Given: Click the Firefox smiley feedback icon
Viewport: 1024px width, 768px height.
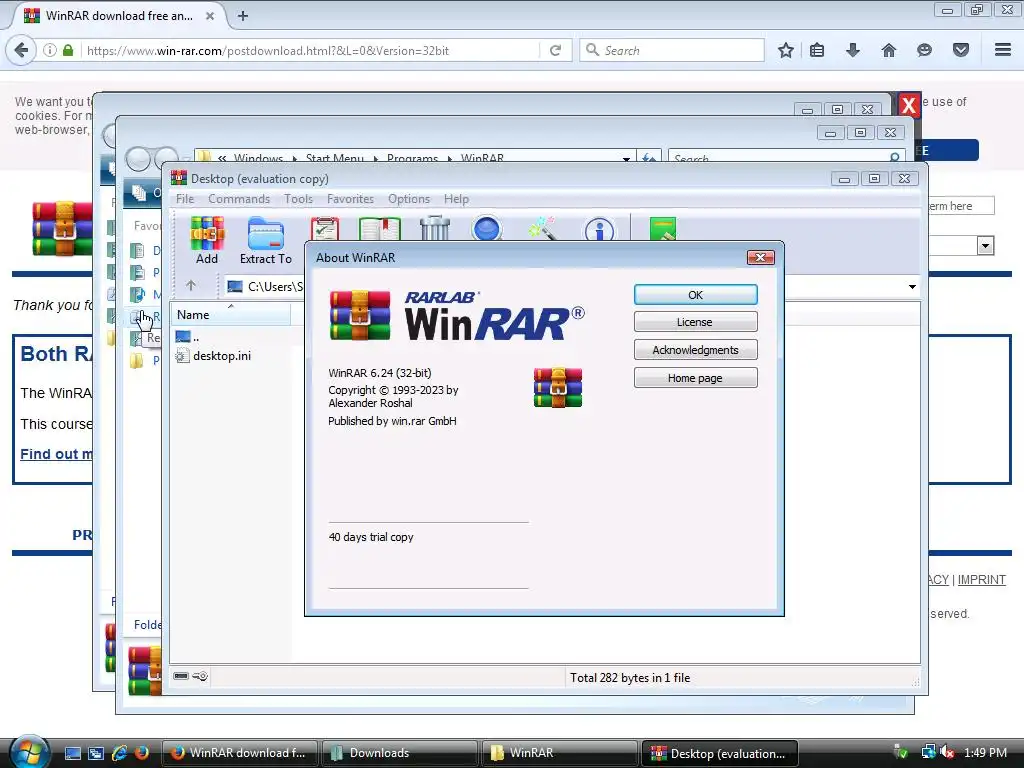Looking at the screenshot, I should point(924,50).
